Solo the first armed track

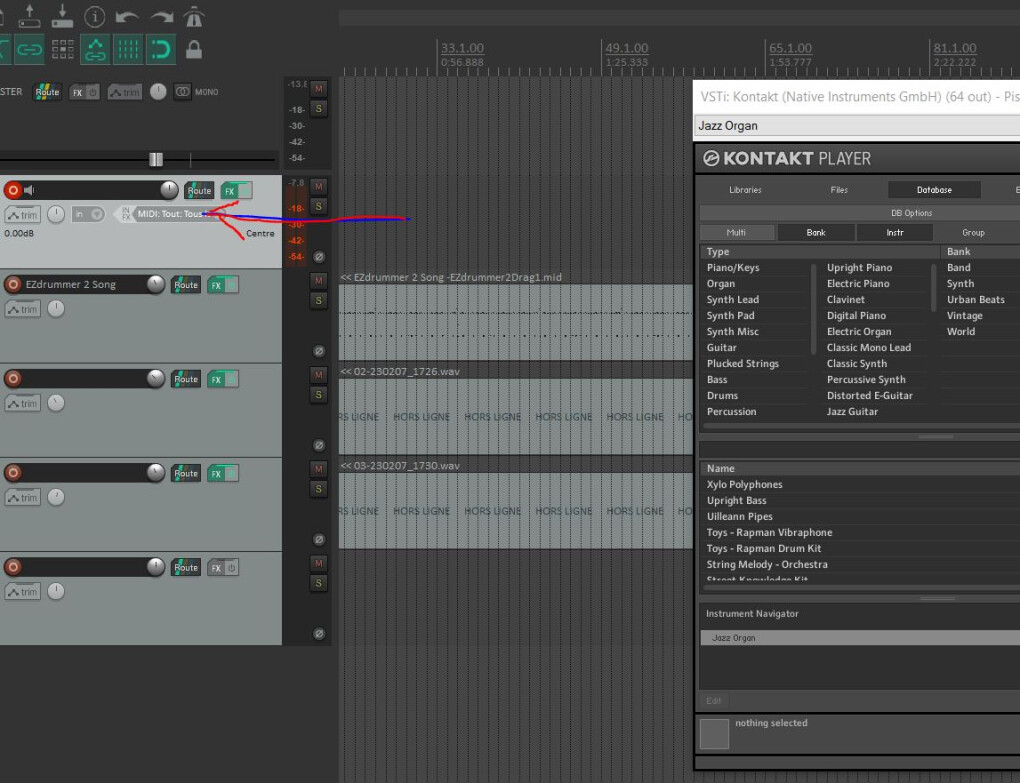319,206
